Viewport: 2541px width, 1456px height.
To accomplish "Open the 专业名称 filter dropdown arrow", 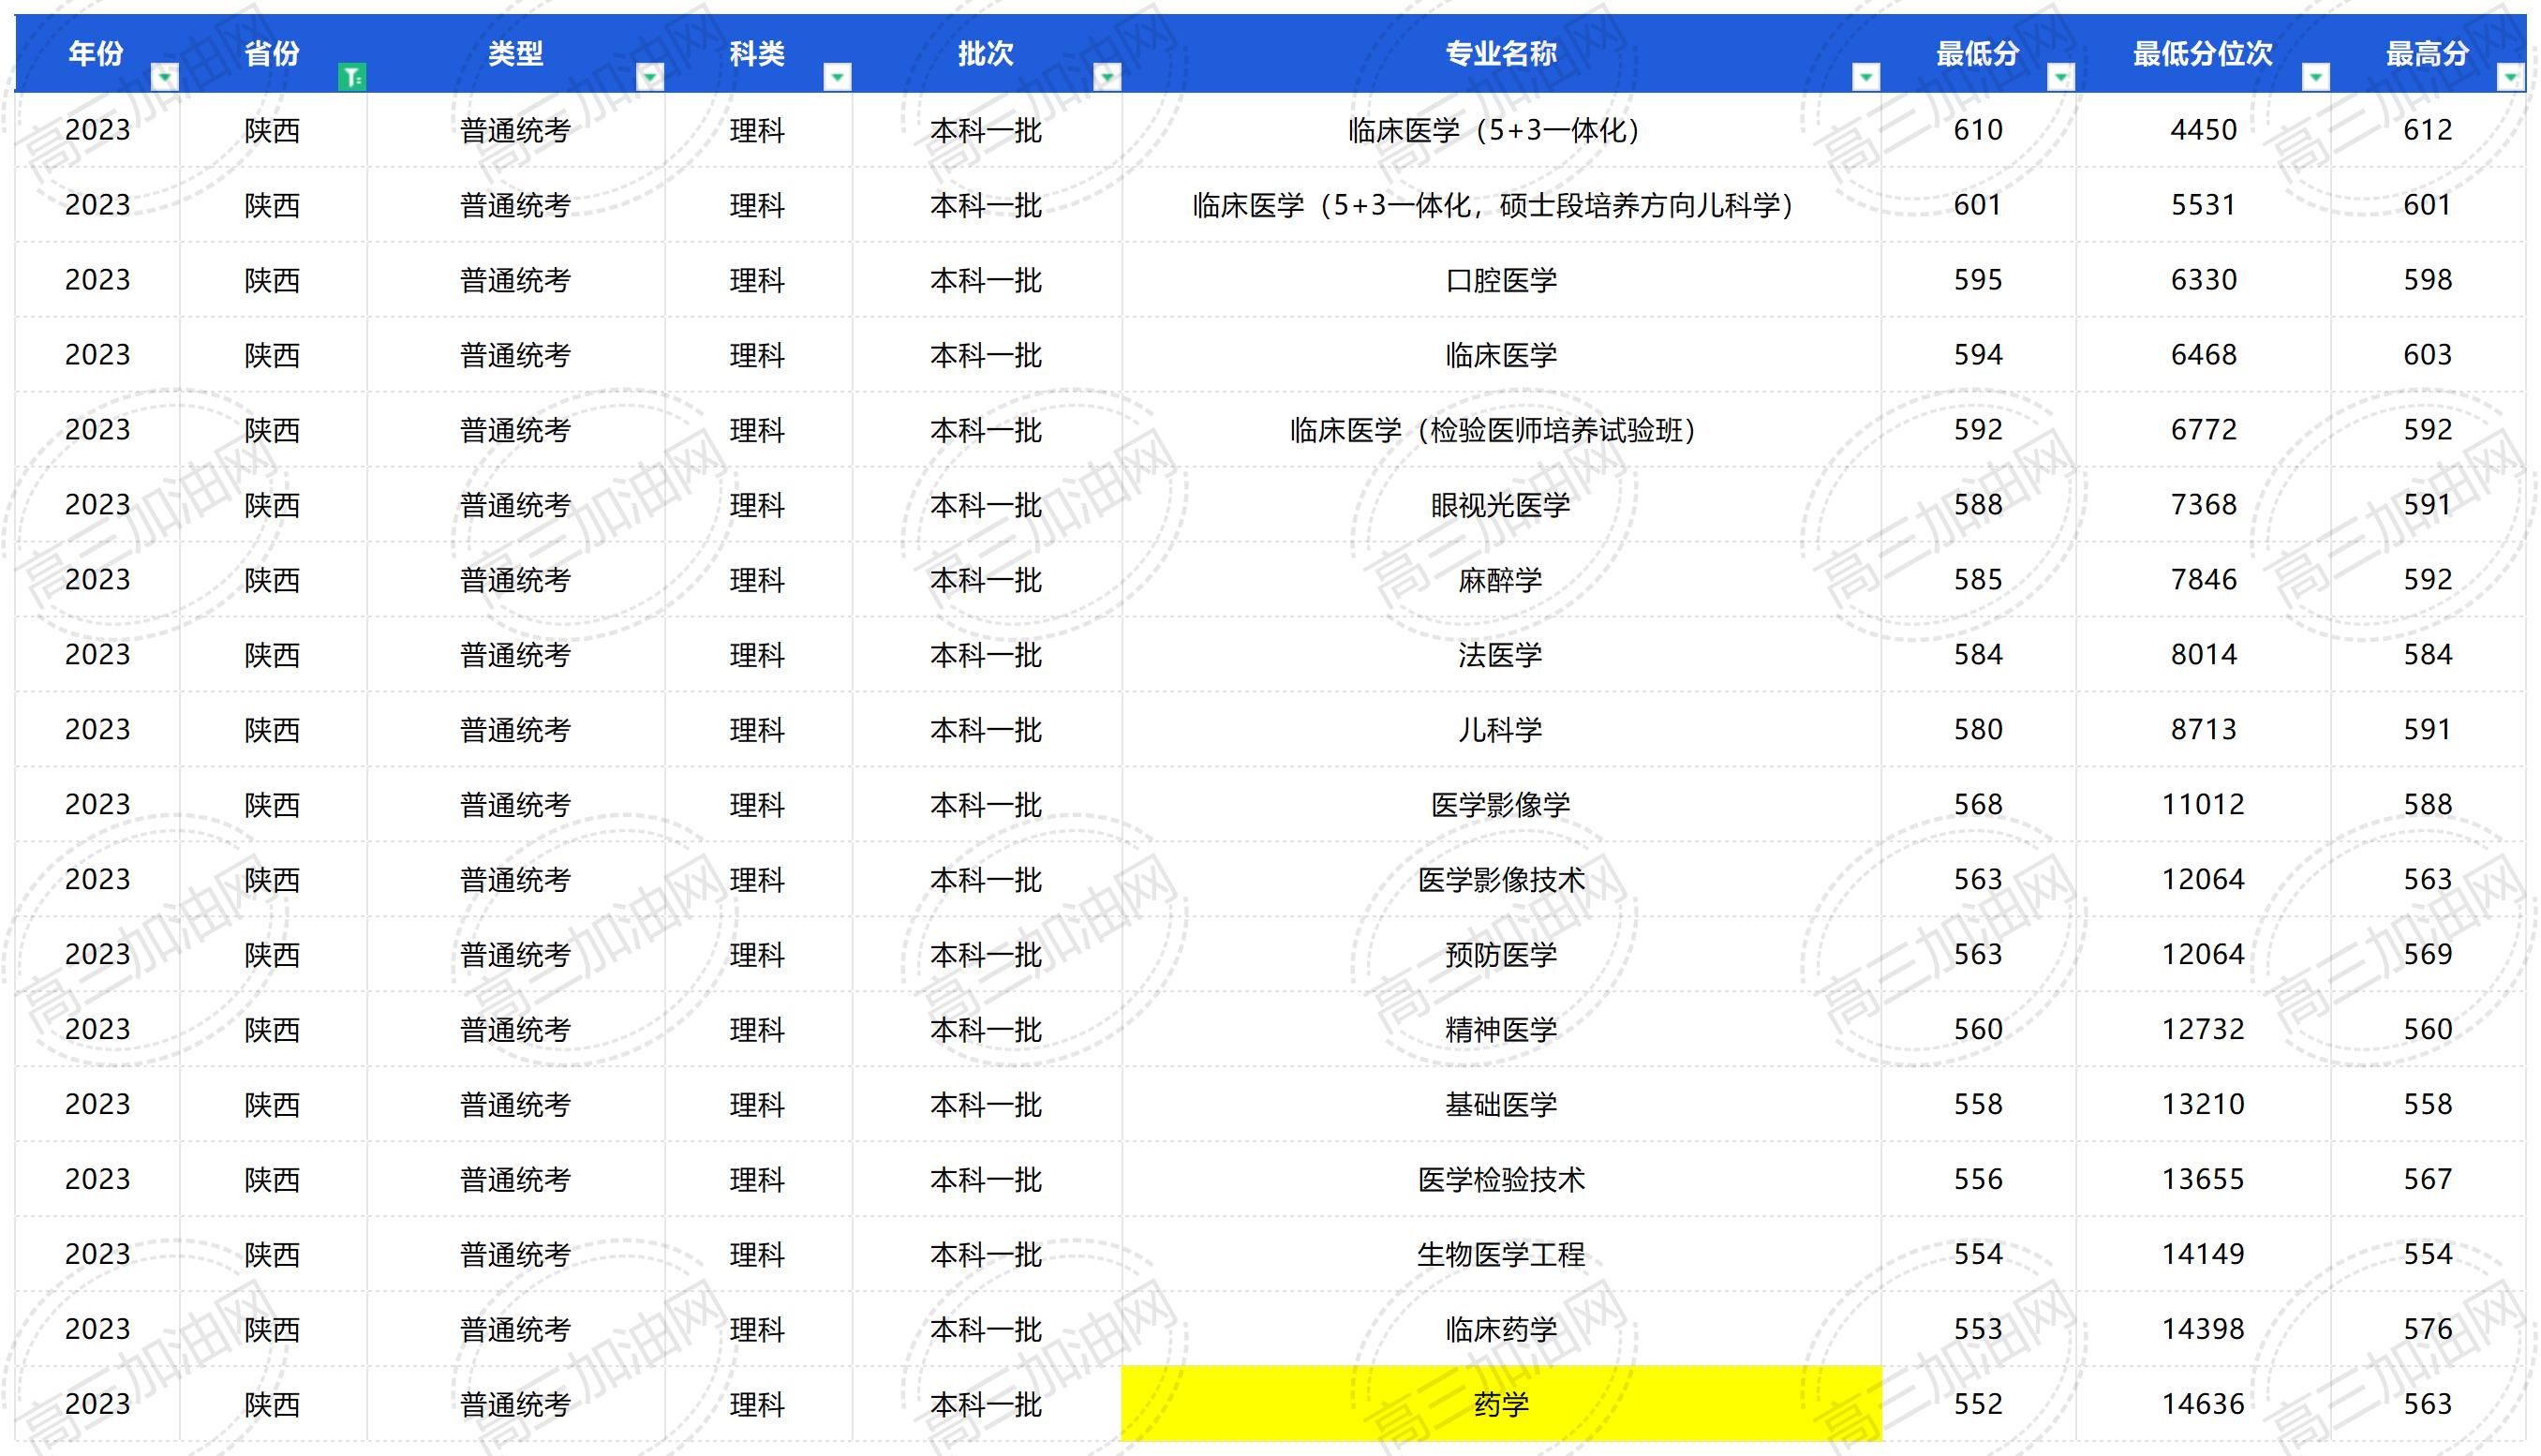I will [x=1866, y=77].
